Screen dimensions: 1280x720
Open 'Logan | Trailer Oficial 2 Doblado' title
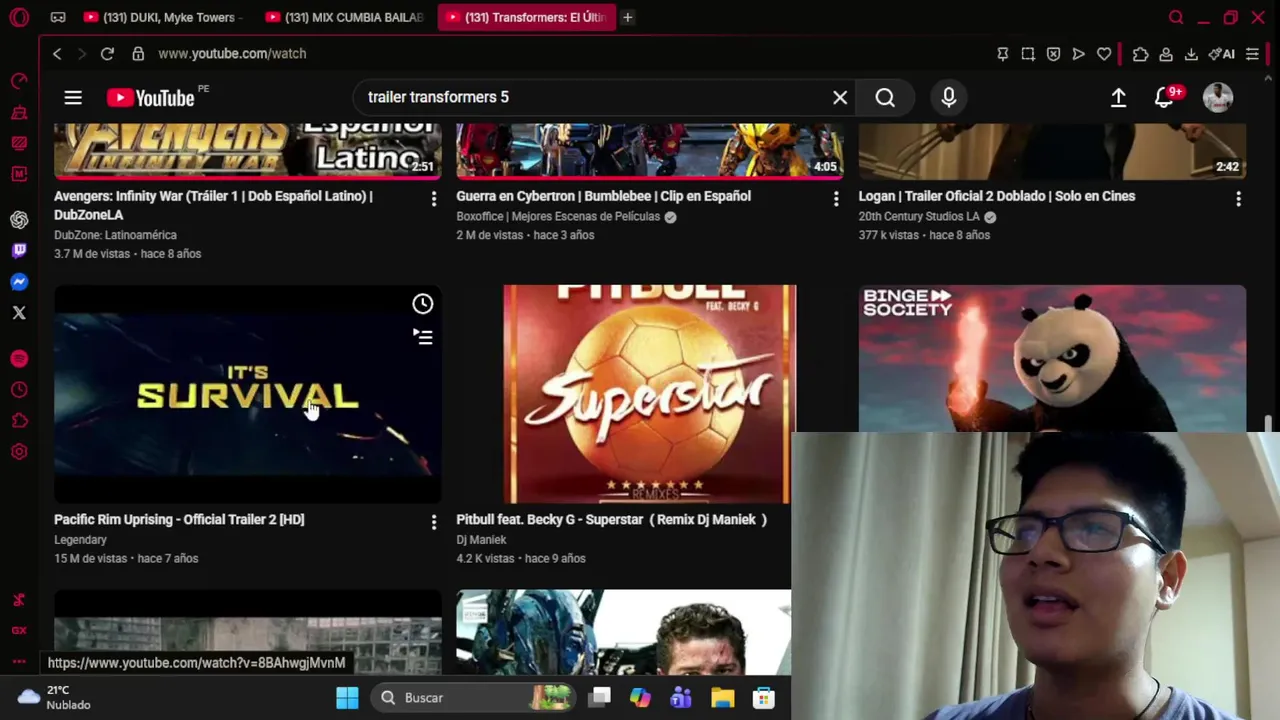[996, 197]
